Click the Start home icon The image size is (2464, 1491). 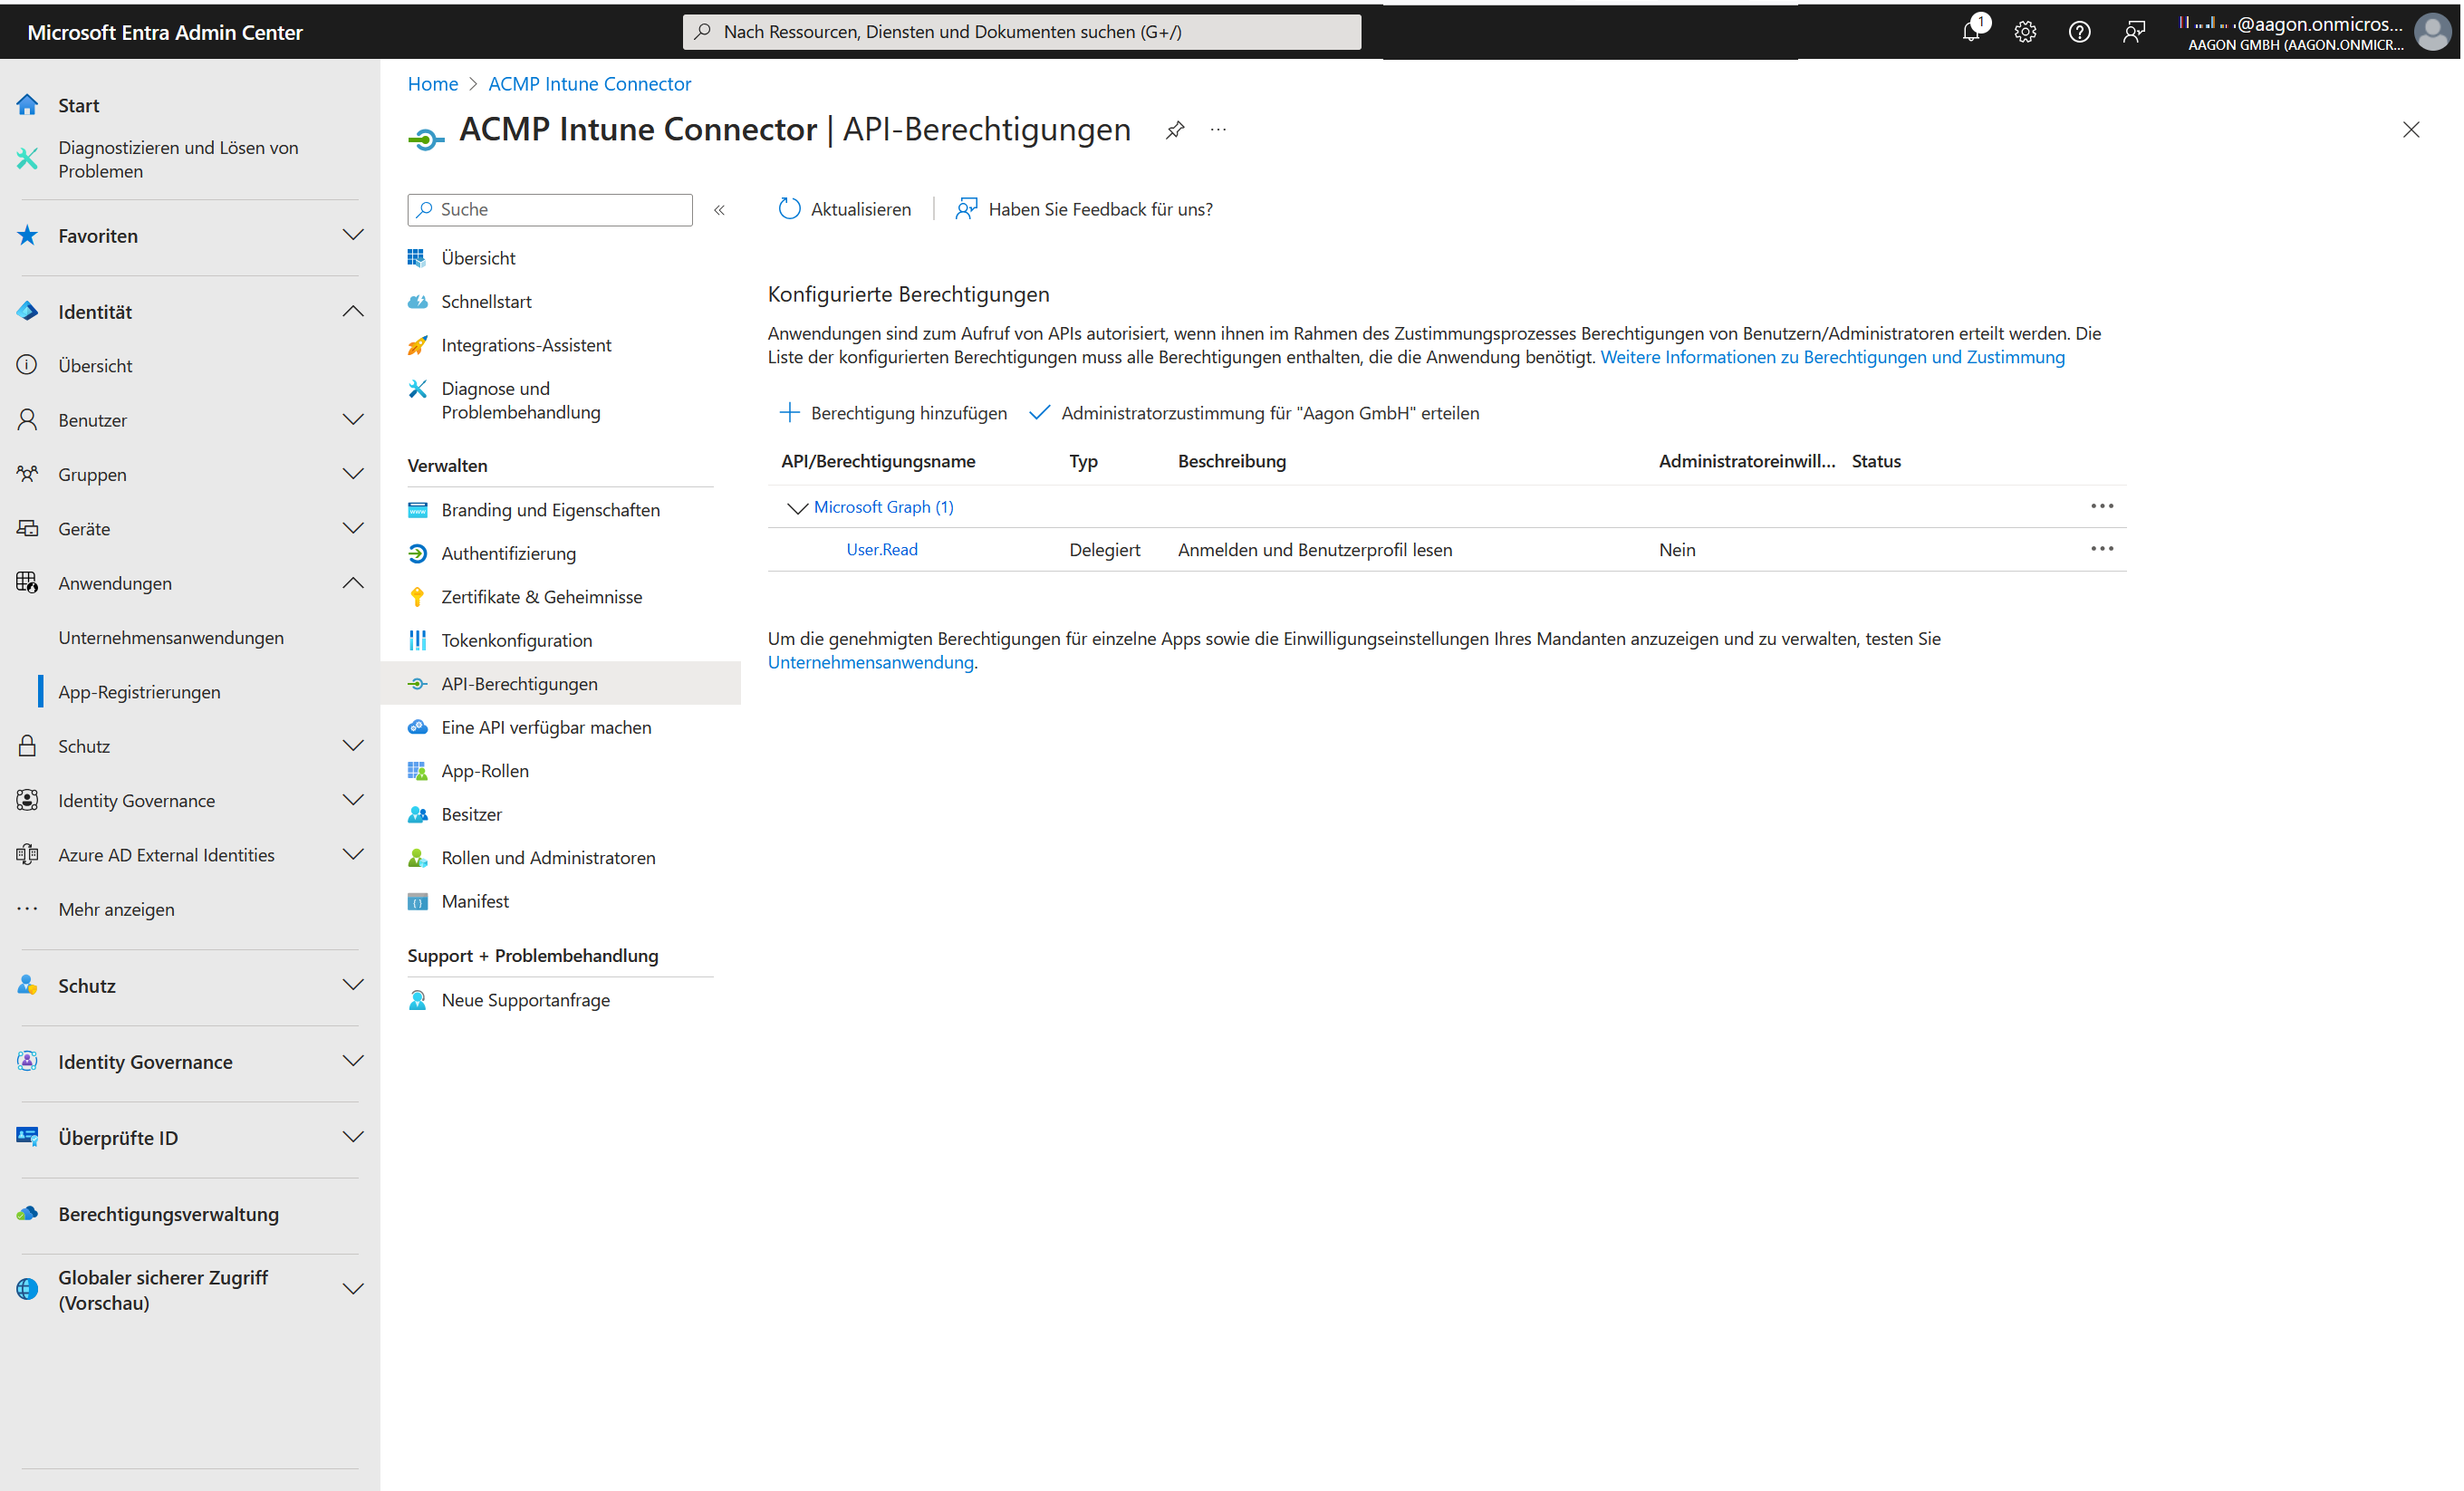28,105
